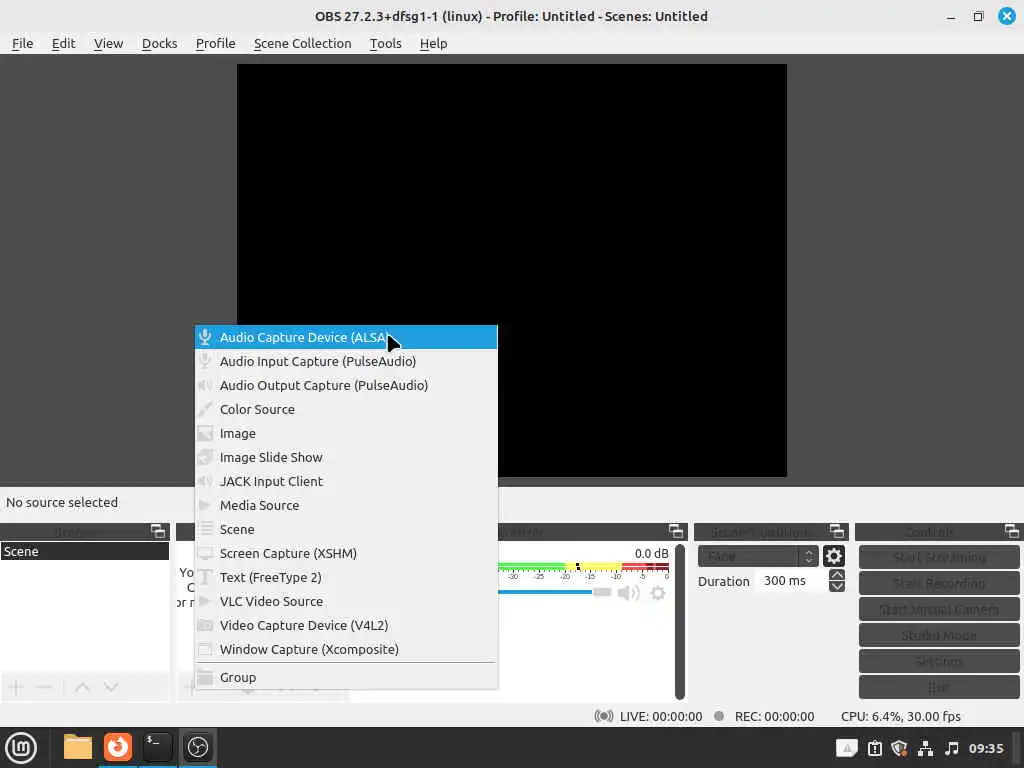Screen dimensions: 1024x768
Task: Select Color Source from the add menu
Action: tap(346, 409)
